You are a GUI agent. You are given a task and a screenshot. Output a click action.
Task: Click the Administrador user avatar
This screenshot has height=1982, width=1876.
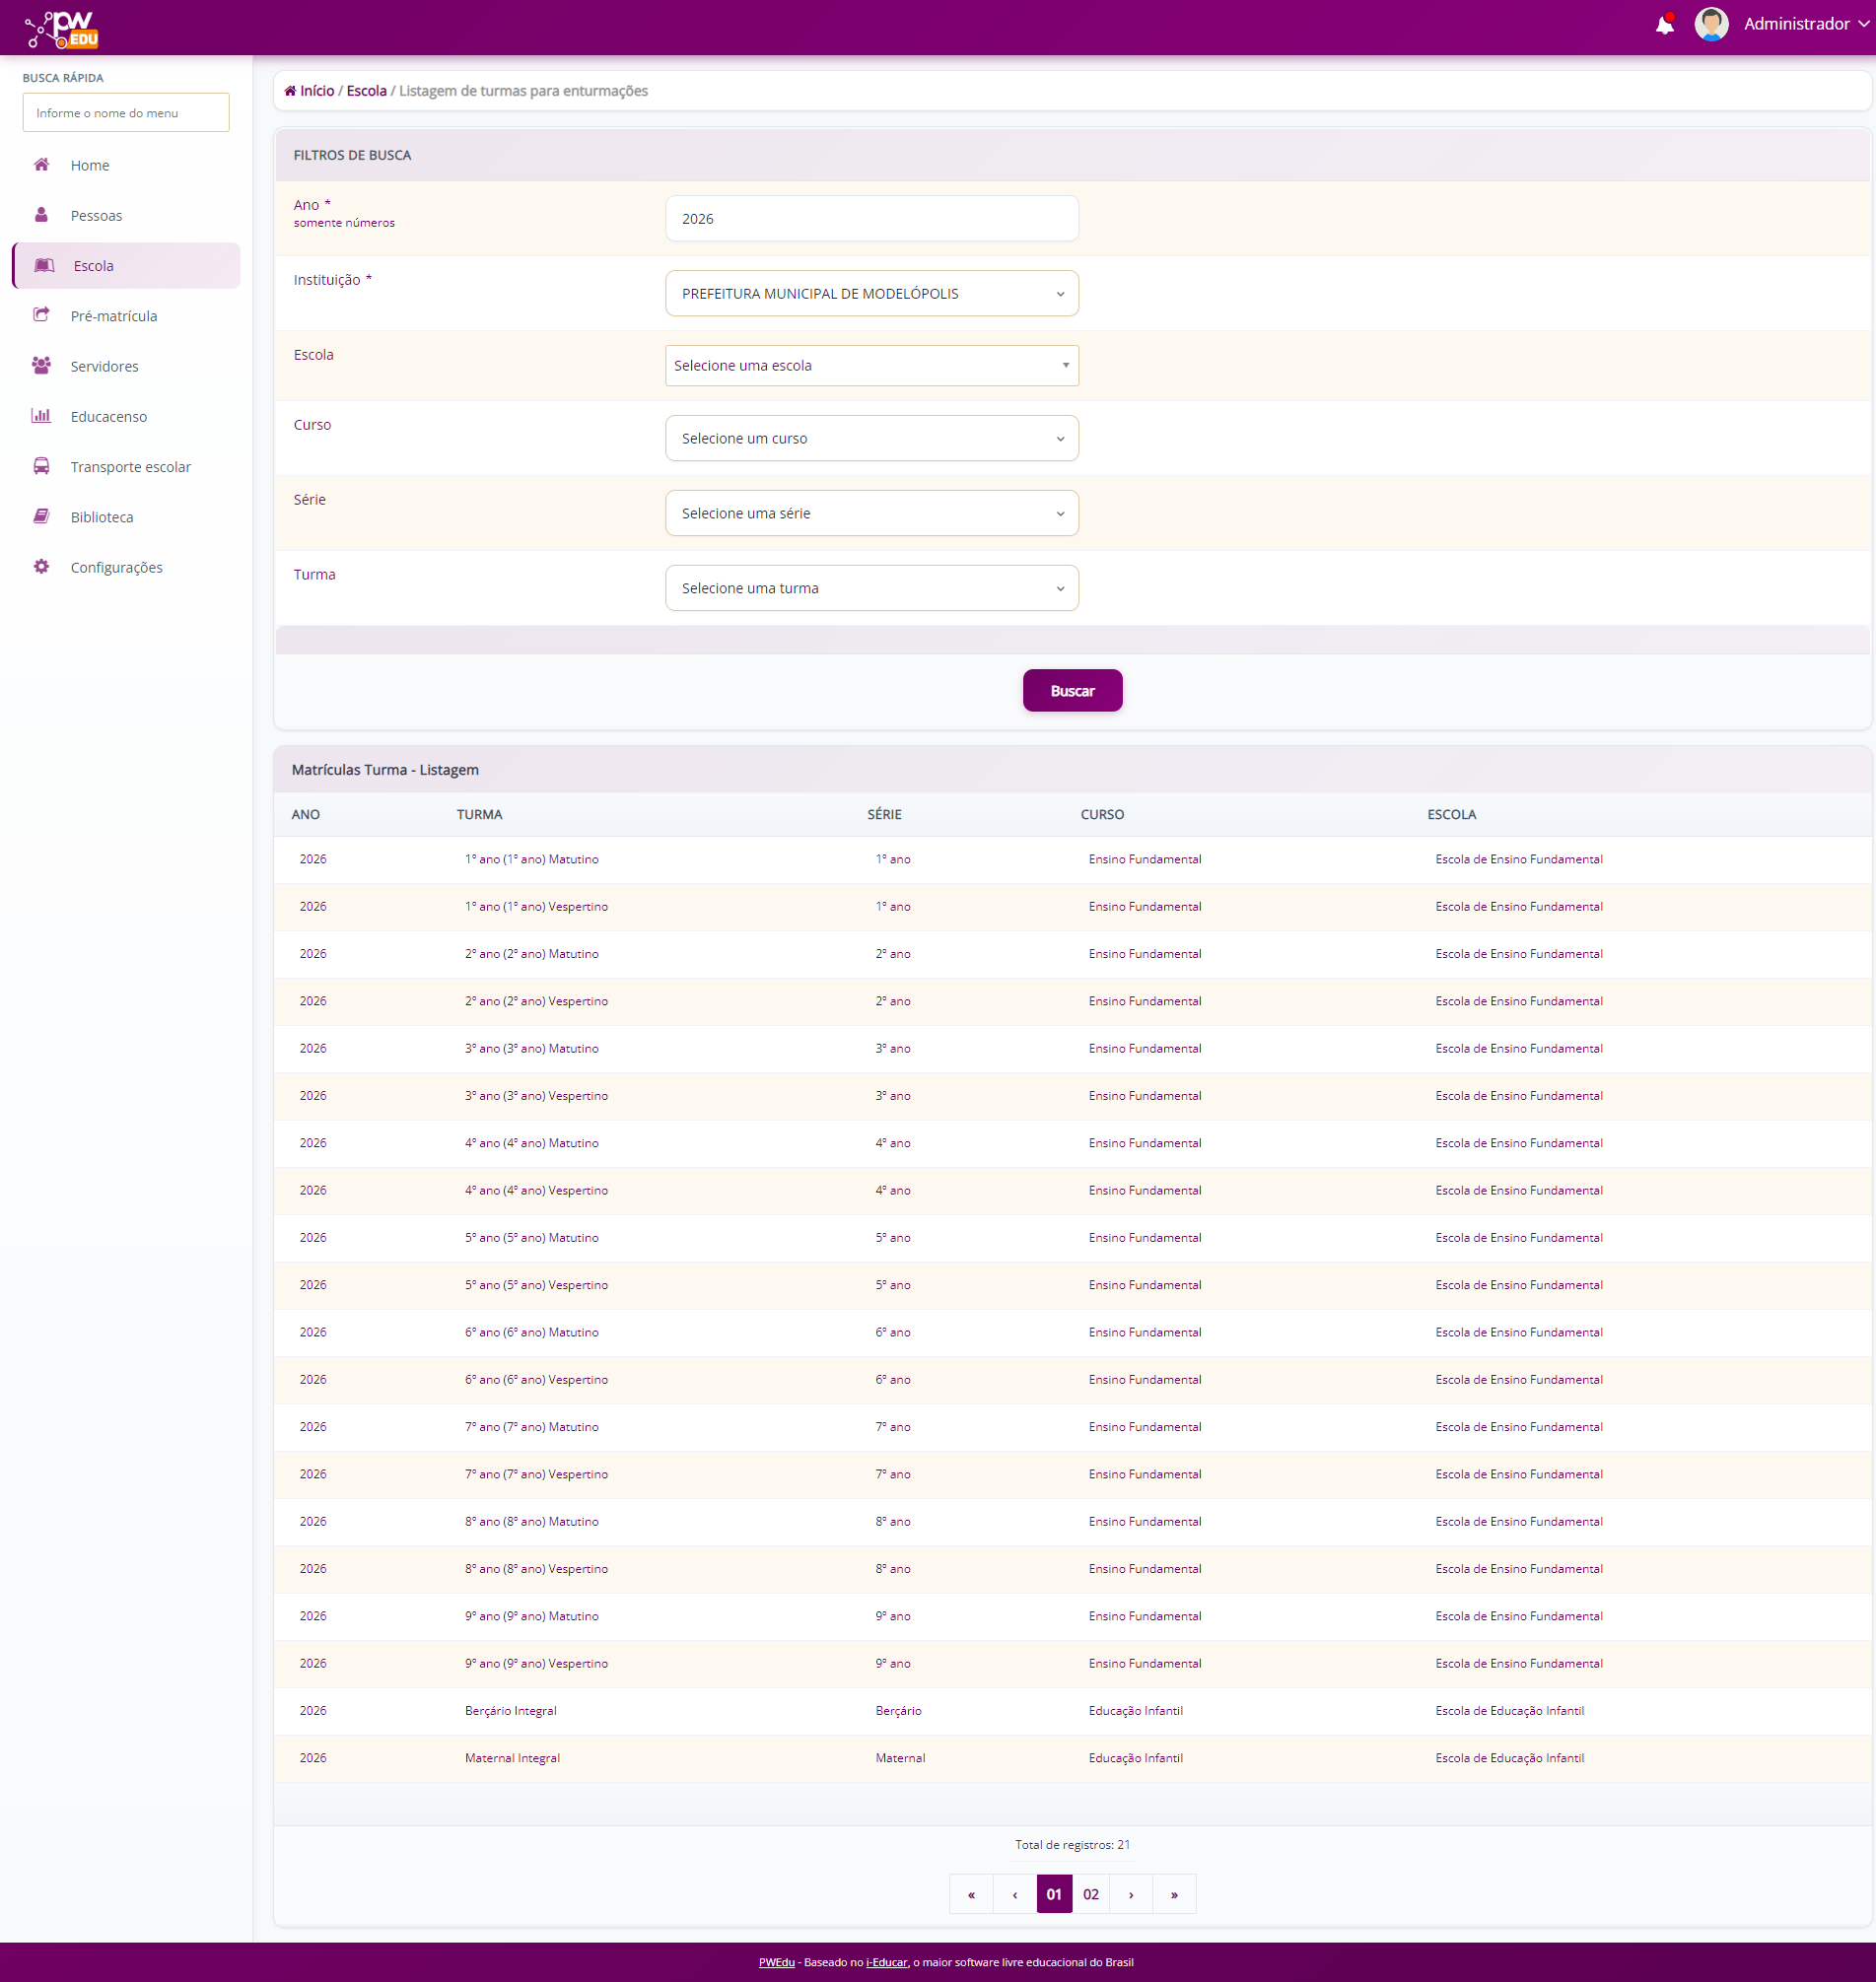click(x=1711, y=24)
